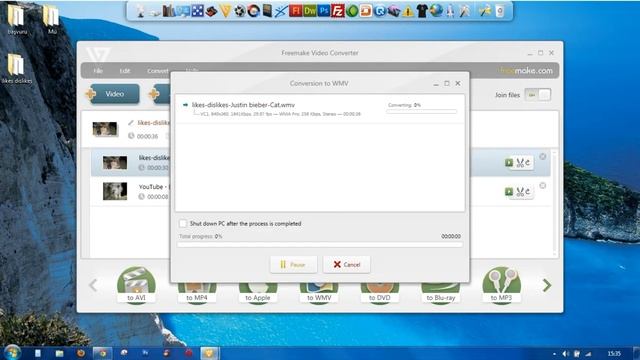Click the file list vertical scrollbar

click(554, 203)
